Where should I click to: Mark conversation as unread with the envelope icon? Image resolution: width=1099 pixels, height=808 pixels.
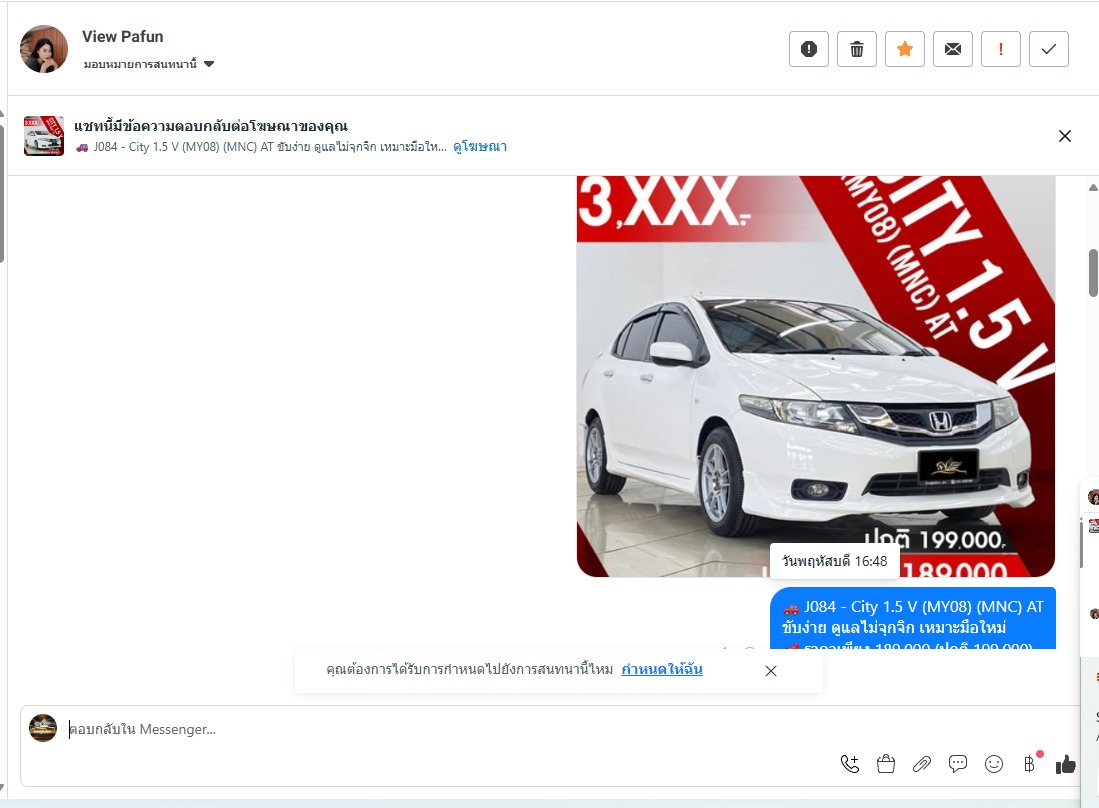coord(953,49)
